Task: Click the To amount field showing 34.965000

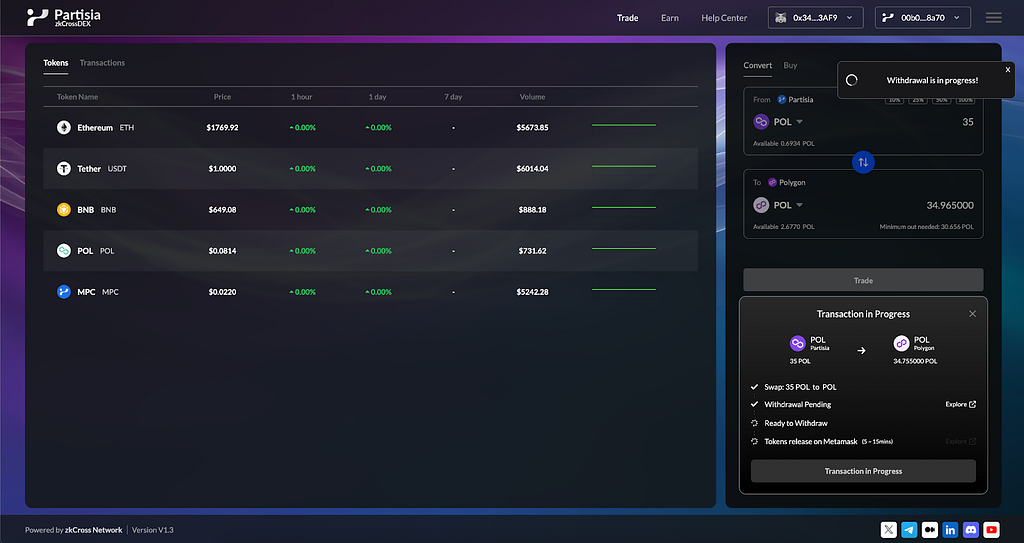Action: pos(950,205)
